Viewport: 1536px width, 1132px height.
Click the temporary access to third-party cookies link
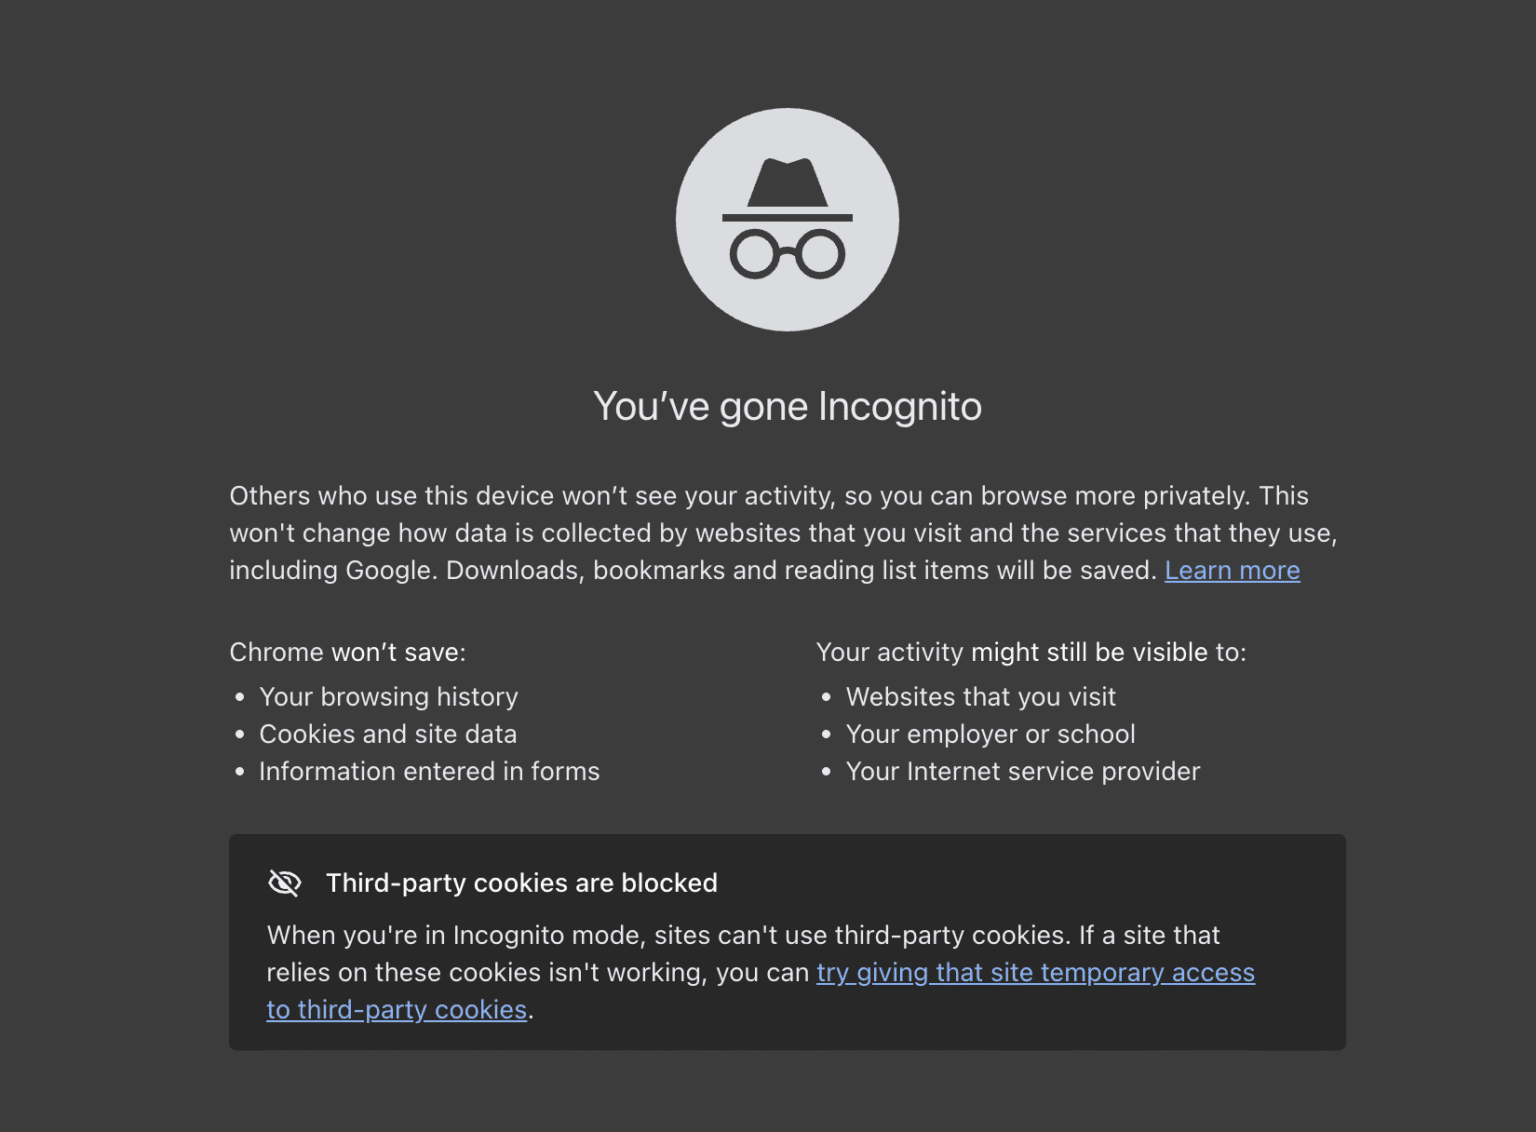click(x=1036, y=972)
